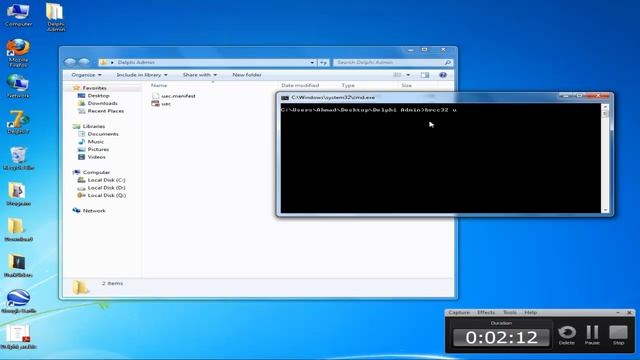Pause the screen recording
The height and width of the screenshot is (360, 640).
pyautogui.click(x=592, y=335)
